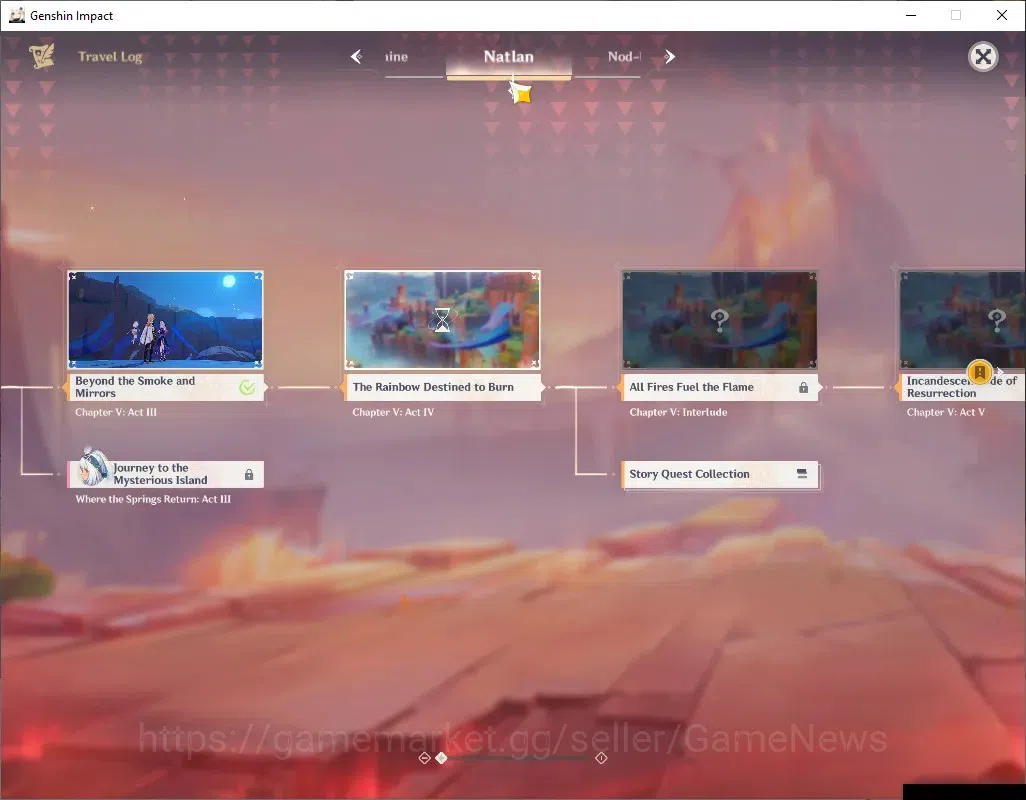Open the Story Quest Collection
The height and width of the screenshot is (800, 1026).
pos(720,474)
